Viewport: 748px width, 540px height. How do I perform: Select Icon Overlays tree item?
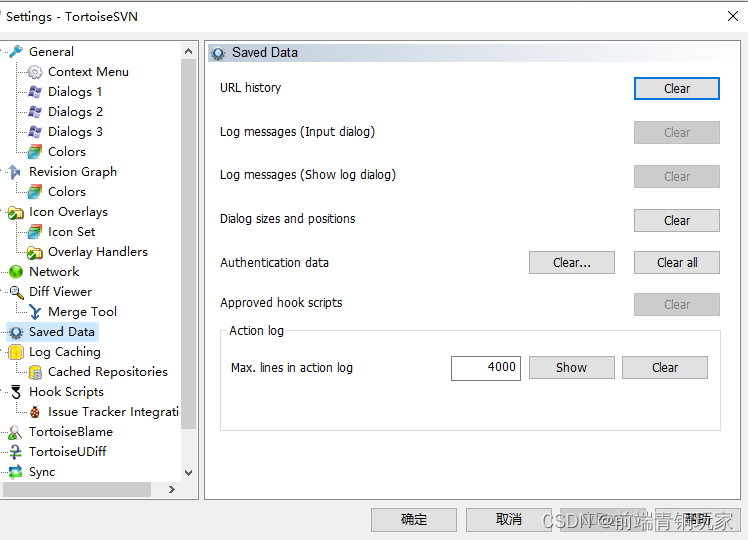coord(68,212)
